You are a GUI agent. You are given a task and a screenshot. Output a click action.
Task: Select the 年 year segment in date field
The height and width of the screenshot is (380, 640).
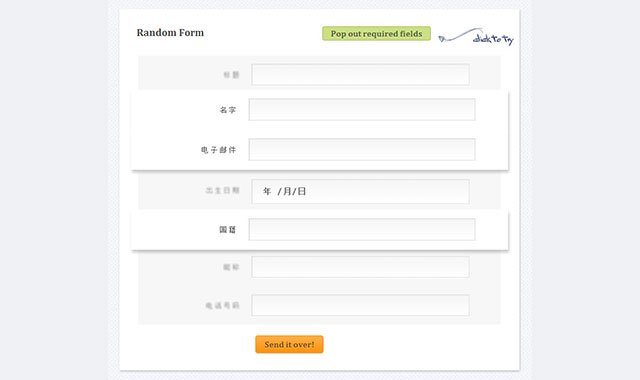click(267, 191)
